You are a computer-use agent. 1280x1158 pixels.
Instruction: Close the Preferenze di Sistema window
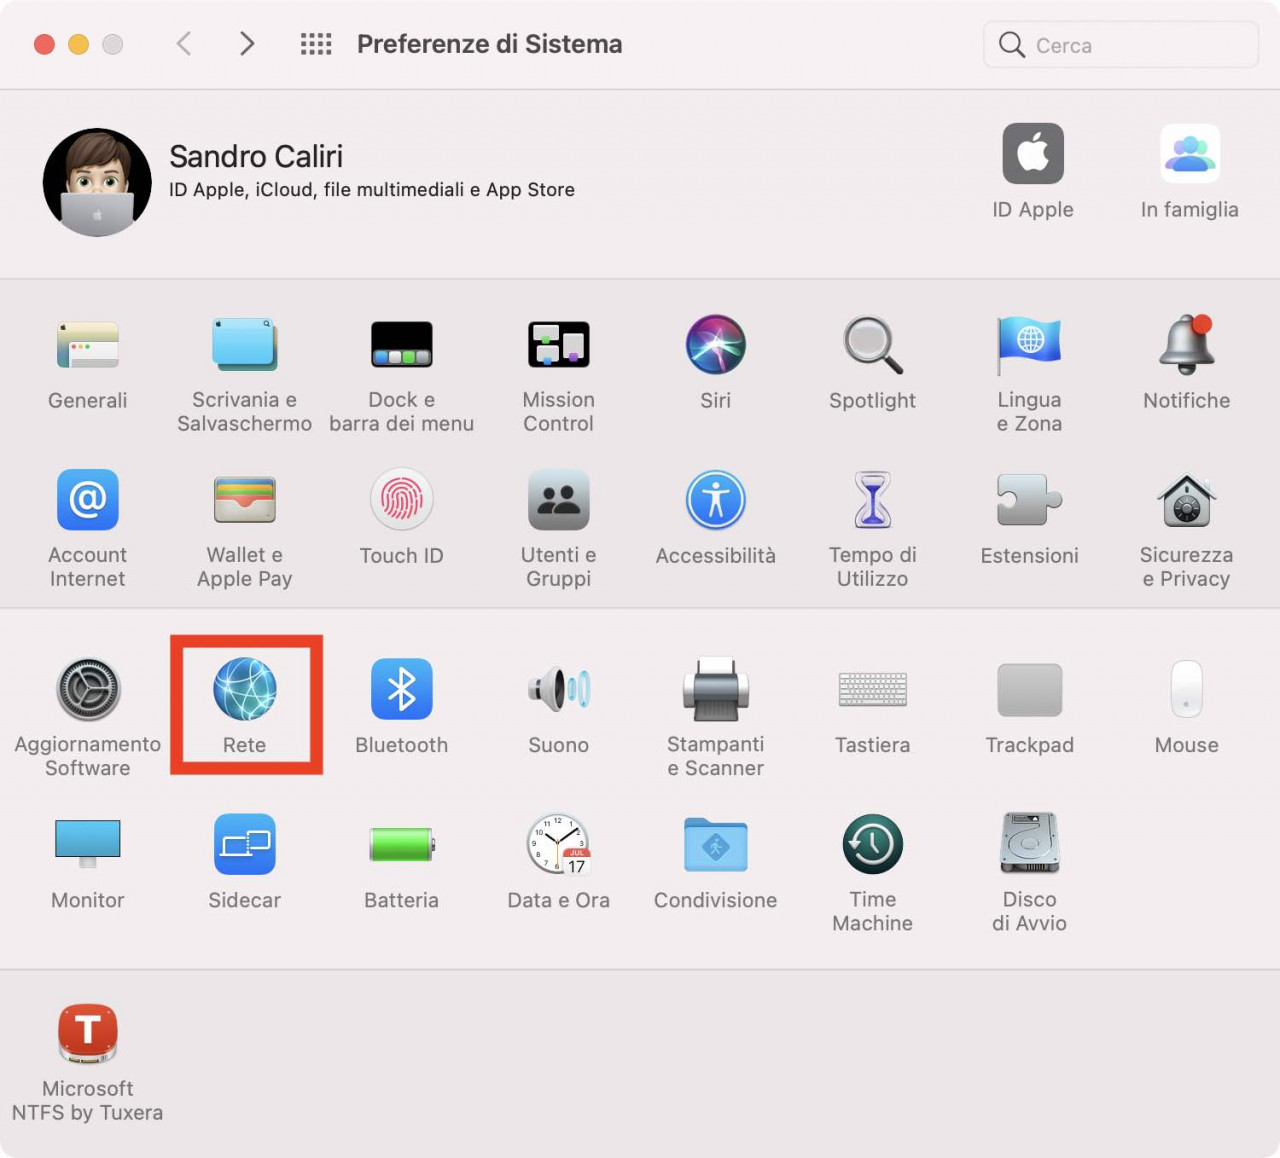[44, 44]
